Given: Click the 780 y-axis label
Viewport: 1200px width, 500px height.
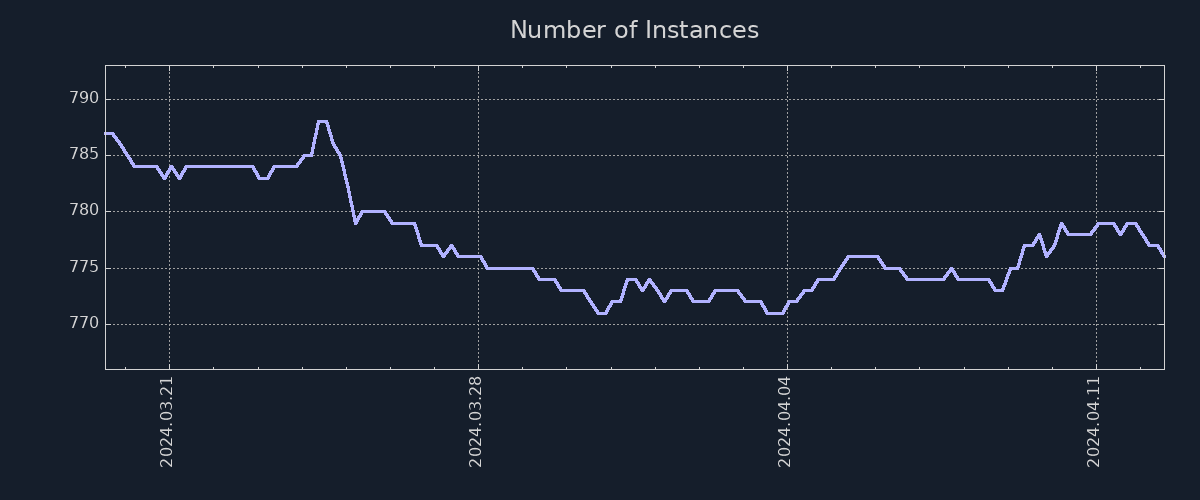Looking at the screenshot, I should coord(84,211).
